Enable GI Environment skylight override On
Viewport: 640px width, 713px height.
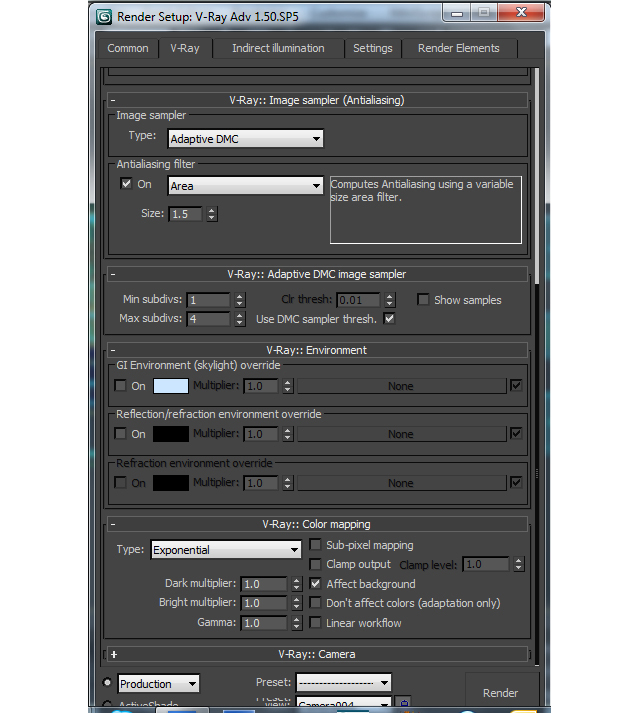click(x=120, y=386)
